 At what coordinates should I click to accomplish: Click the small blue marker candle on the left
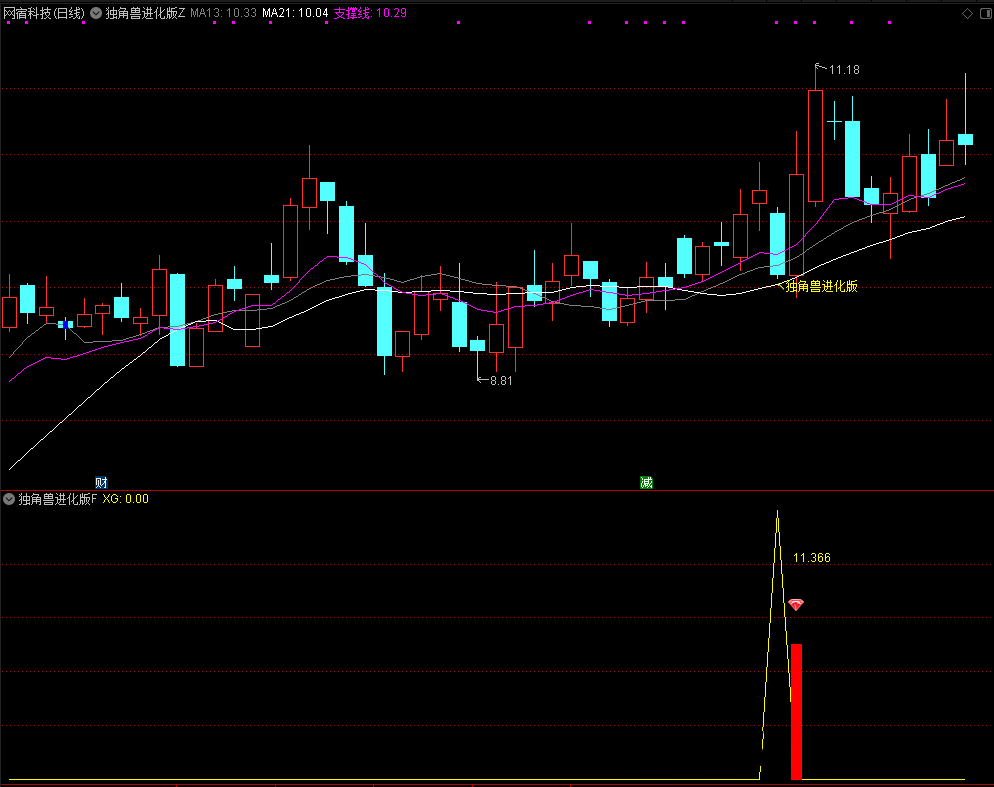[66, 324]
